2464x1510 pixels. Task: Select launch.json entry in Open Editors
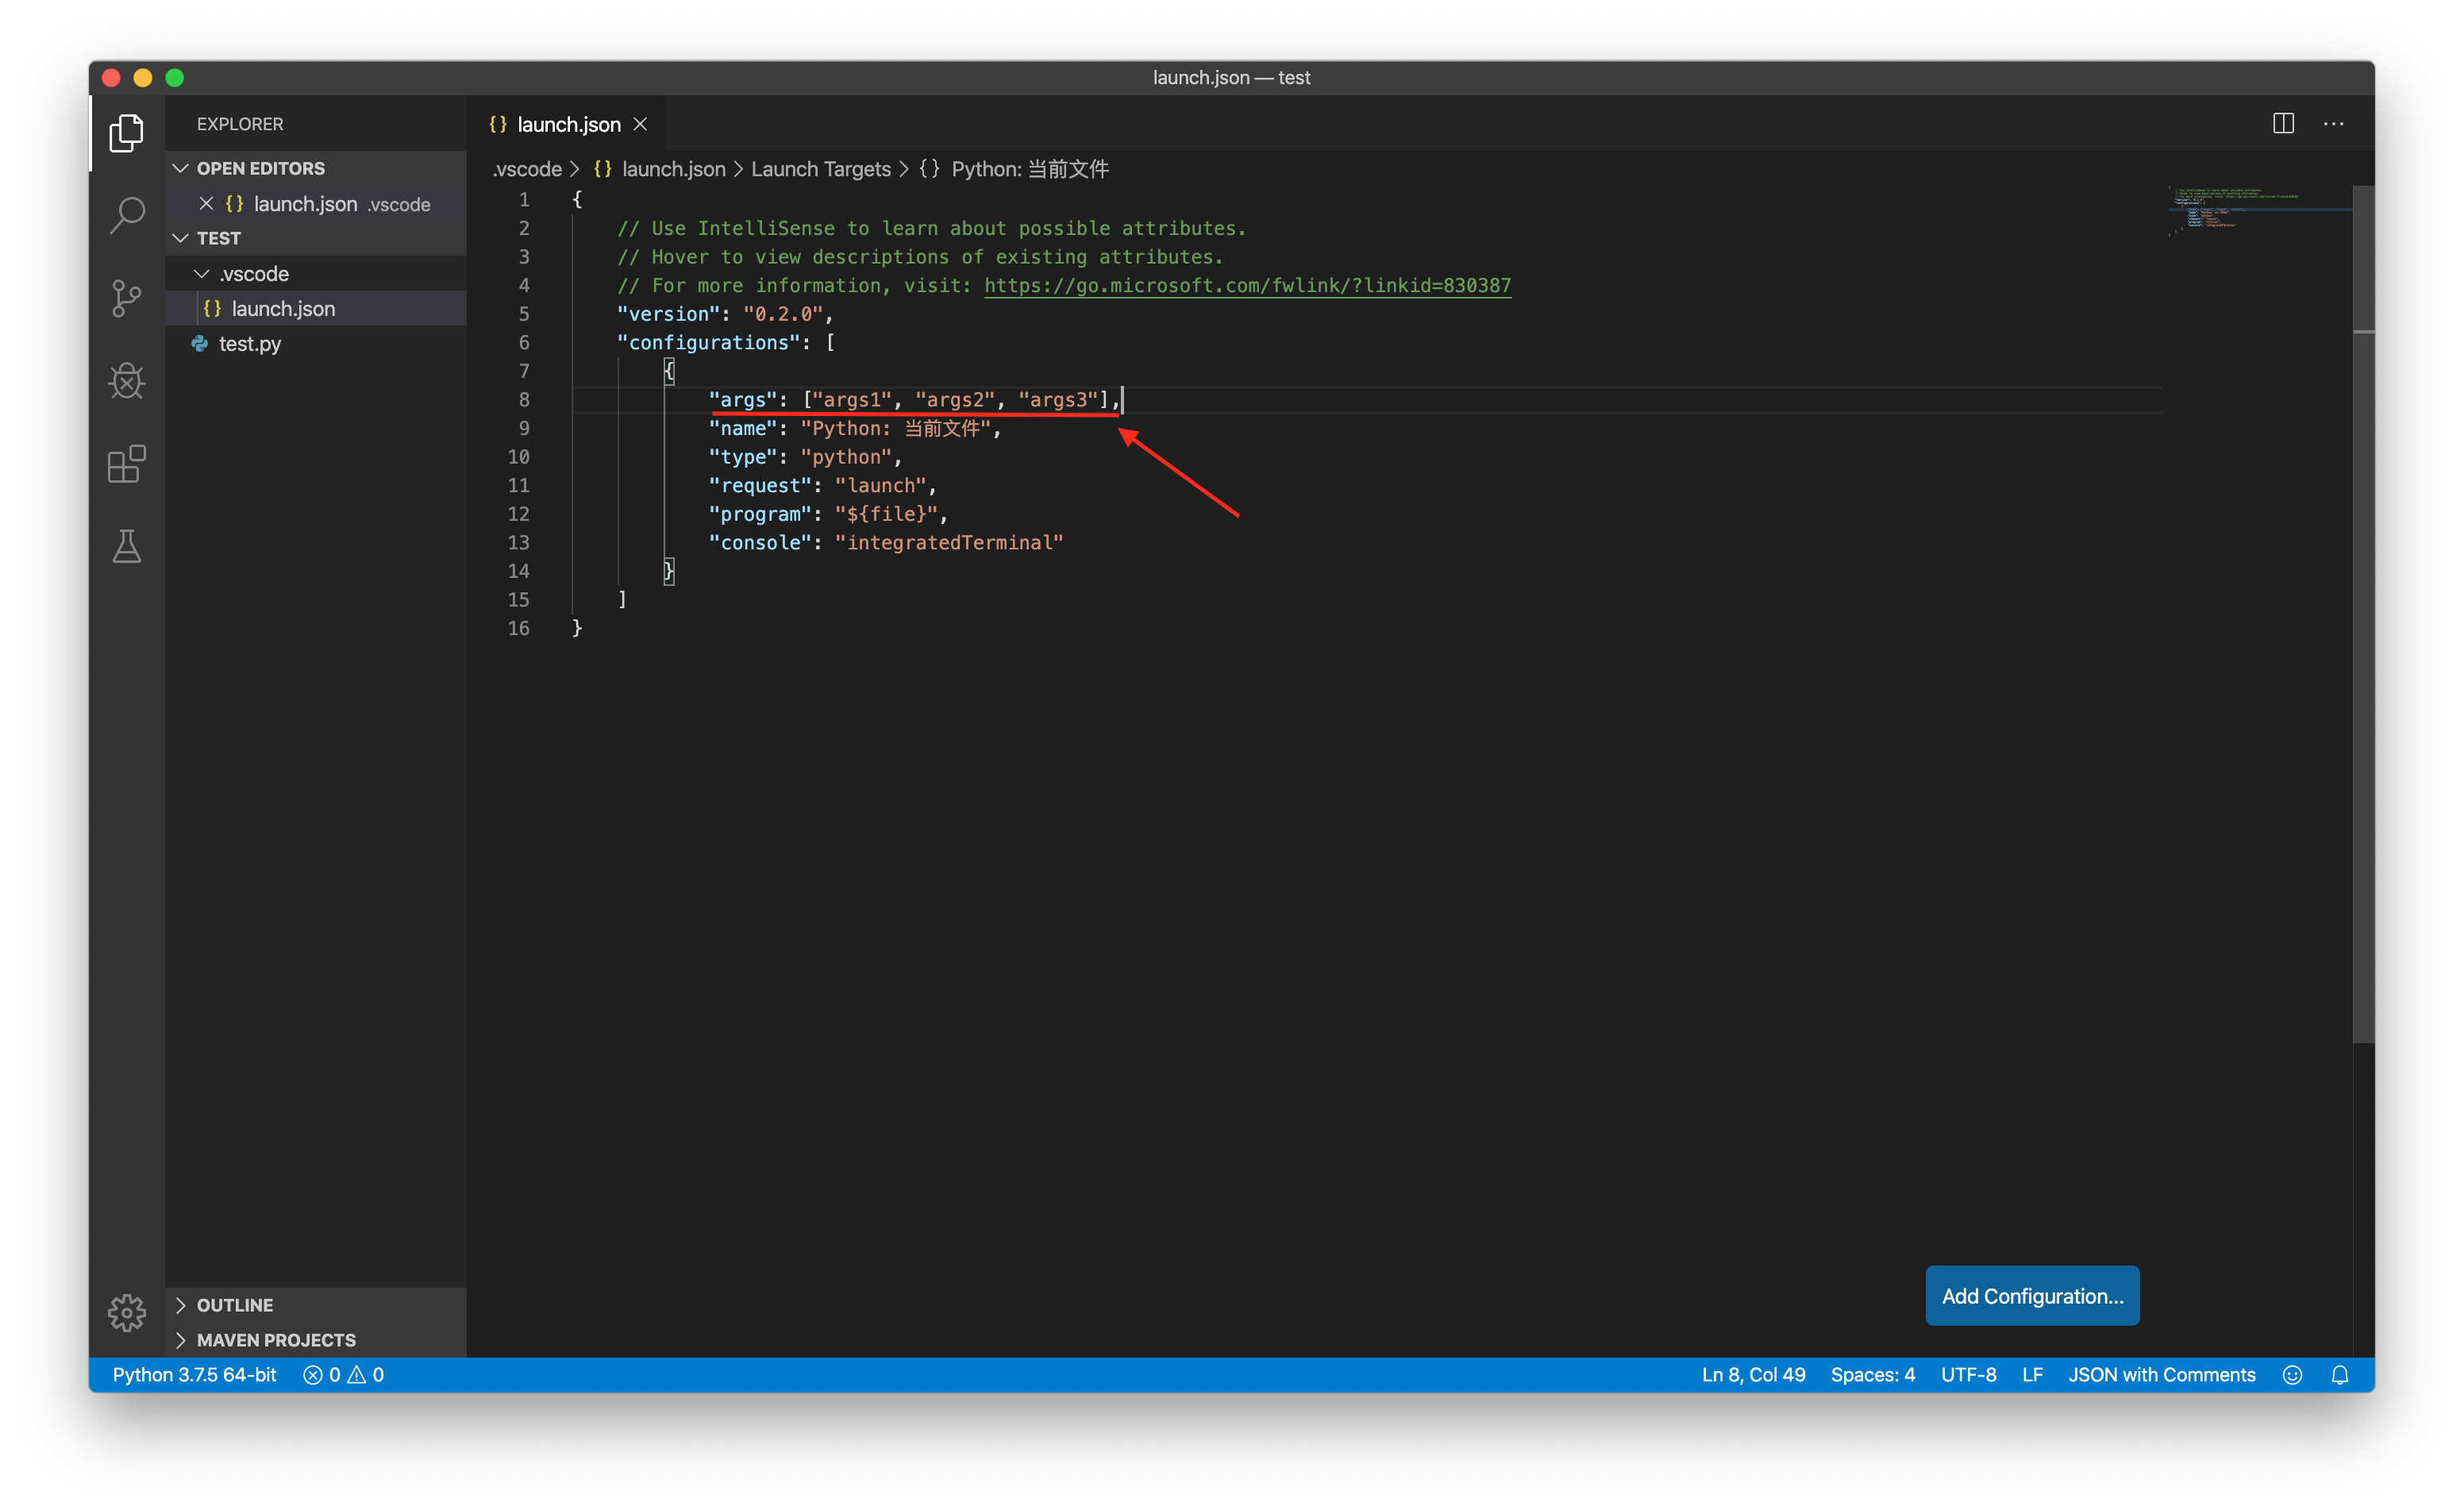(316, 204)
